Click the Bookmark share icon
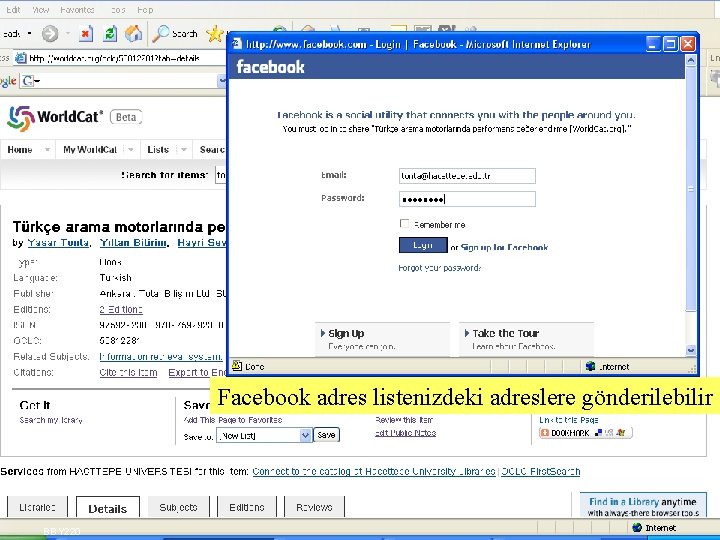This screenshot has height=540, width=720. [585, 433]
